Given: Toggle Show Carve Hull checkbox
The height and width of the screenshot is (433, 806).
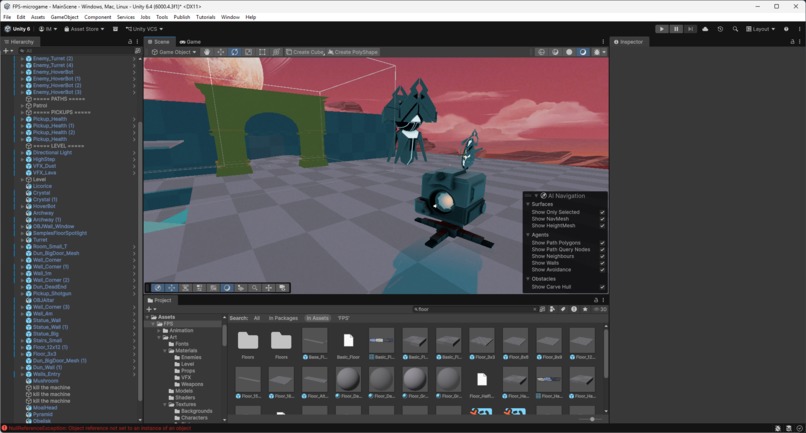Looking at the screenshot, I should point(602,287).
